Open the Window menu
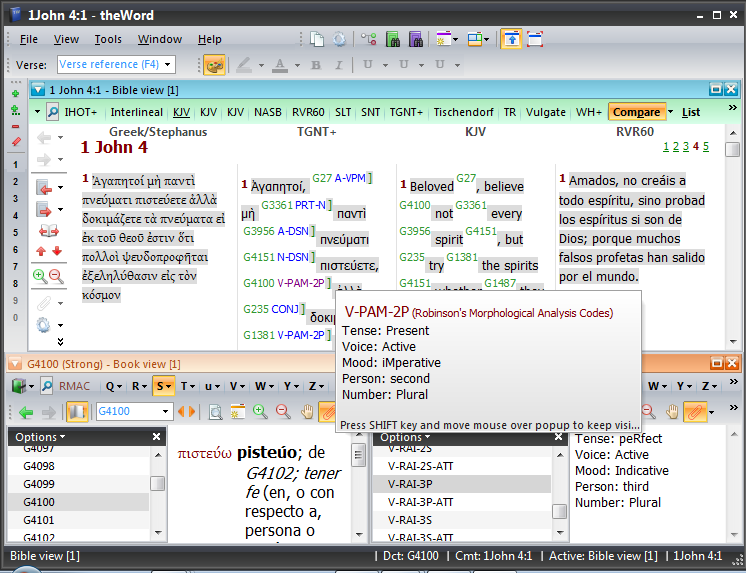This screenshot has height=573, width=746. tap(160, 39)
